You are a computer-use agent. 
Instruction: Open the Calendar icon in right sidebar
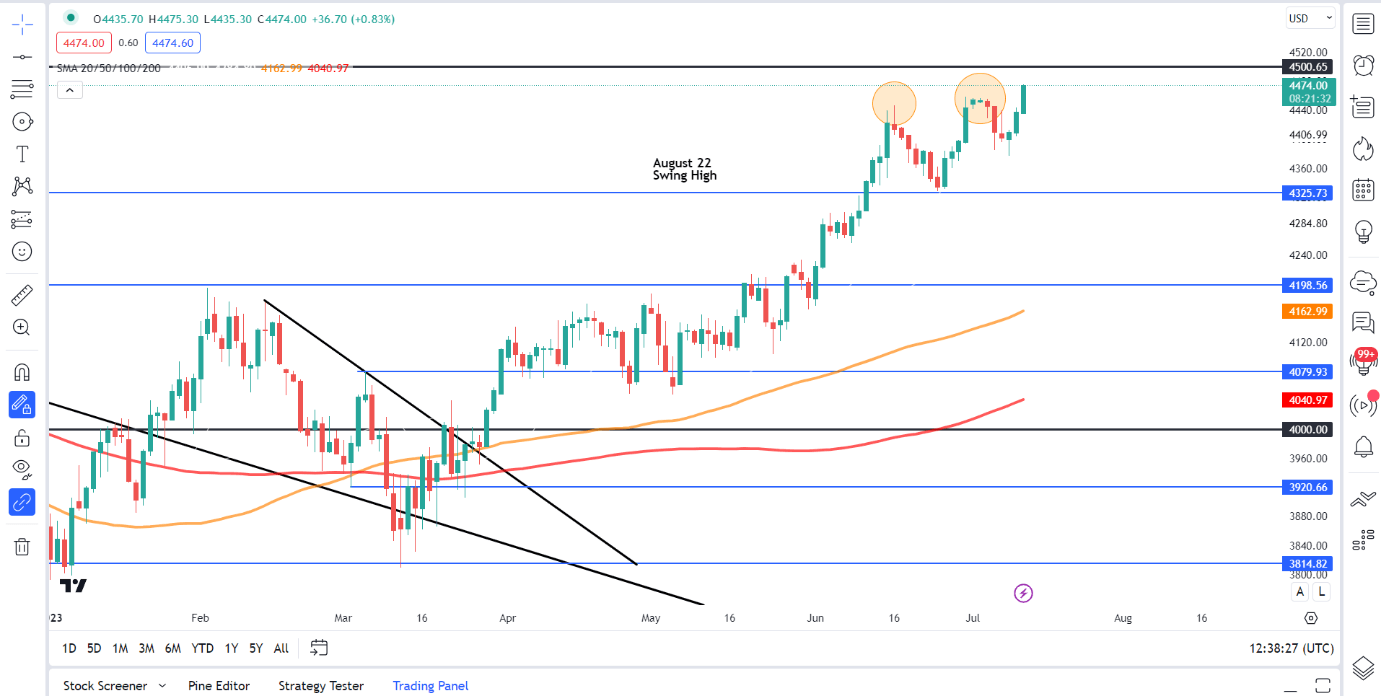coord(1362,190)
